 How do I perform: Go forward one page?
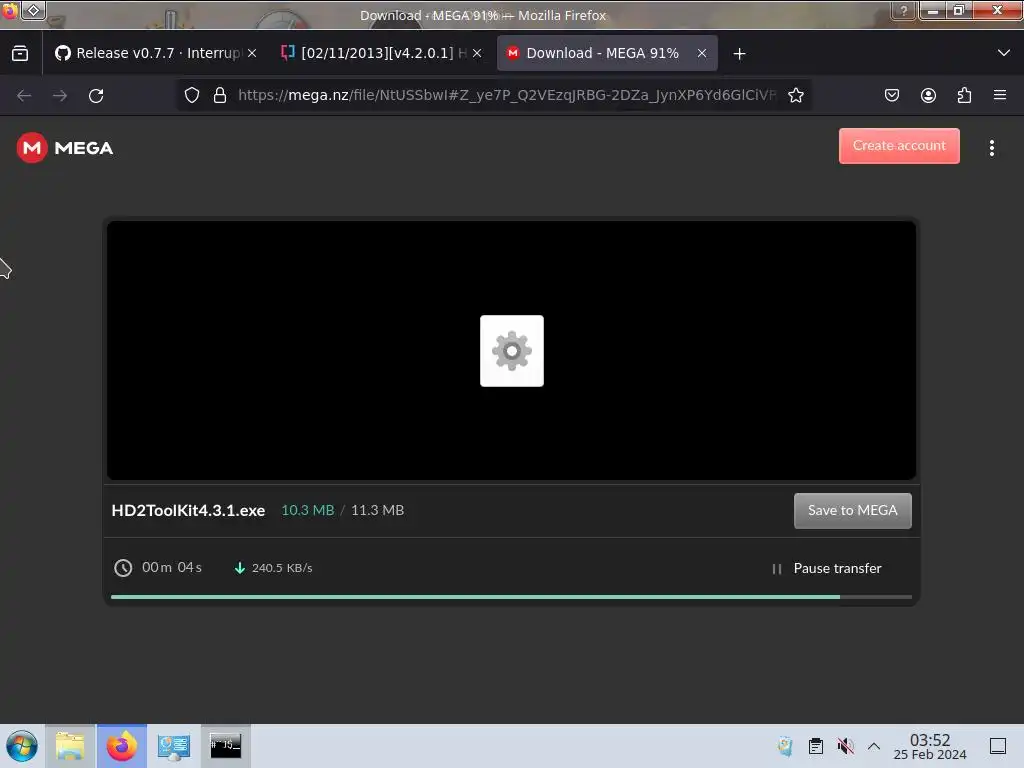[x=60, y=95]
